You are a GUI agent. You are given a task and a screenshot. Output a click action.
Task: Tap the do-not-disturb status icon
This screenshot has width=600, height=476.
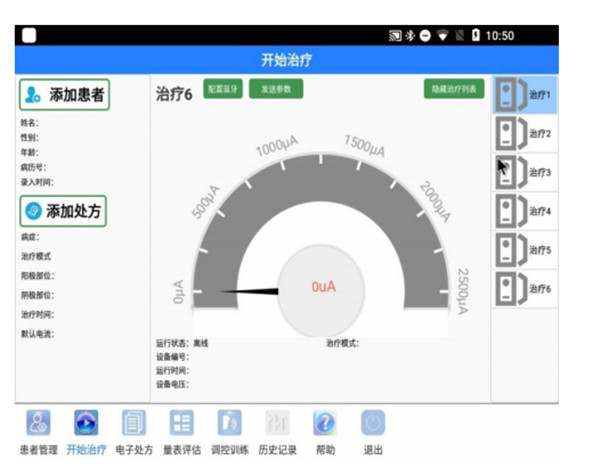coord(425,36)
